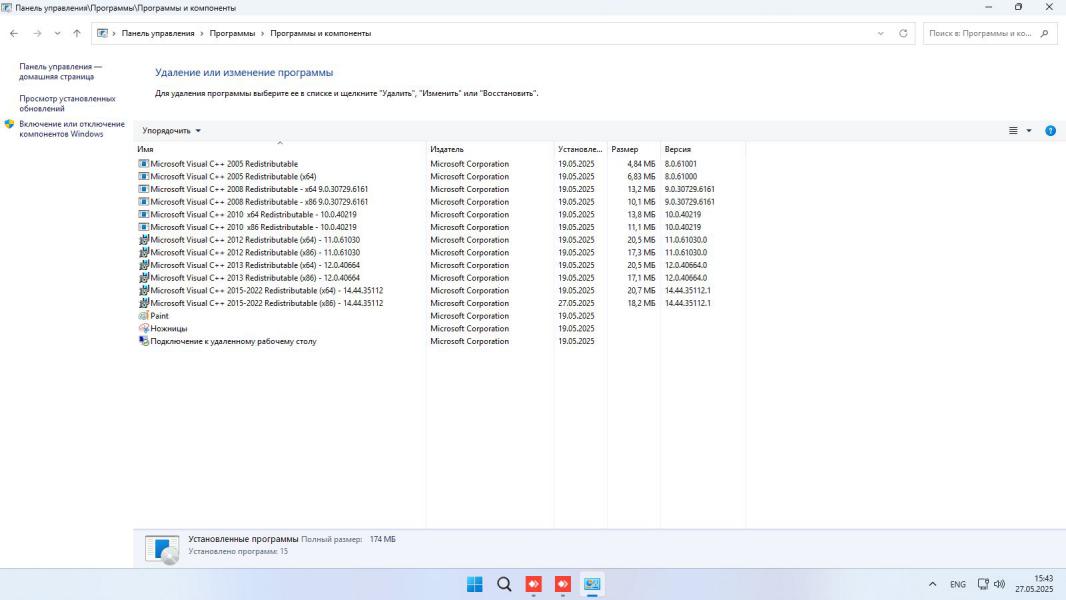Select 'Microsoft Visual C++ 2015-2022 Redistributable (x64)' row name
The height and width of the screenshot is (600, 1066).
[266, 291]
